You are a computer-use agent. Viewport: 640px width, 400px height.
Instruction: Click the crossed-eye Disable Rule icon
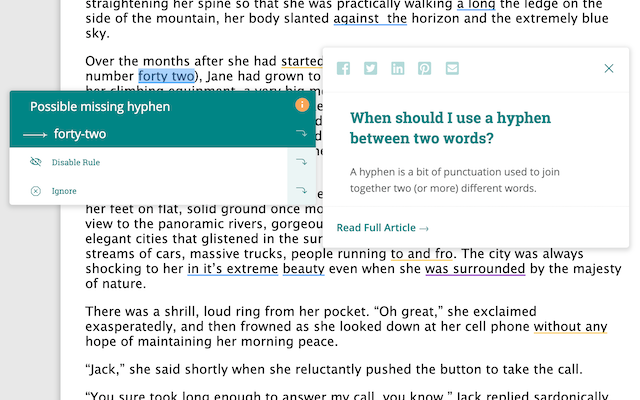36,162
